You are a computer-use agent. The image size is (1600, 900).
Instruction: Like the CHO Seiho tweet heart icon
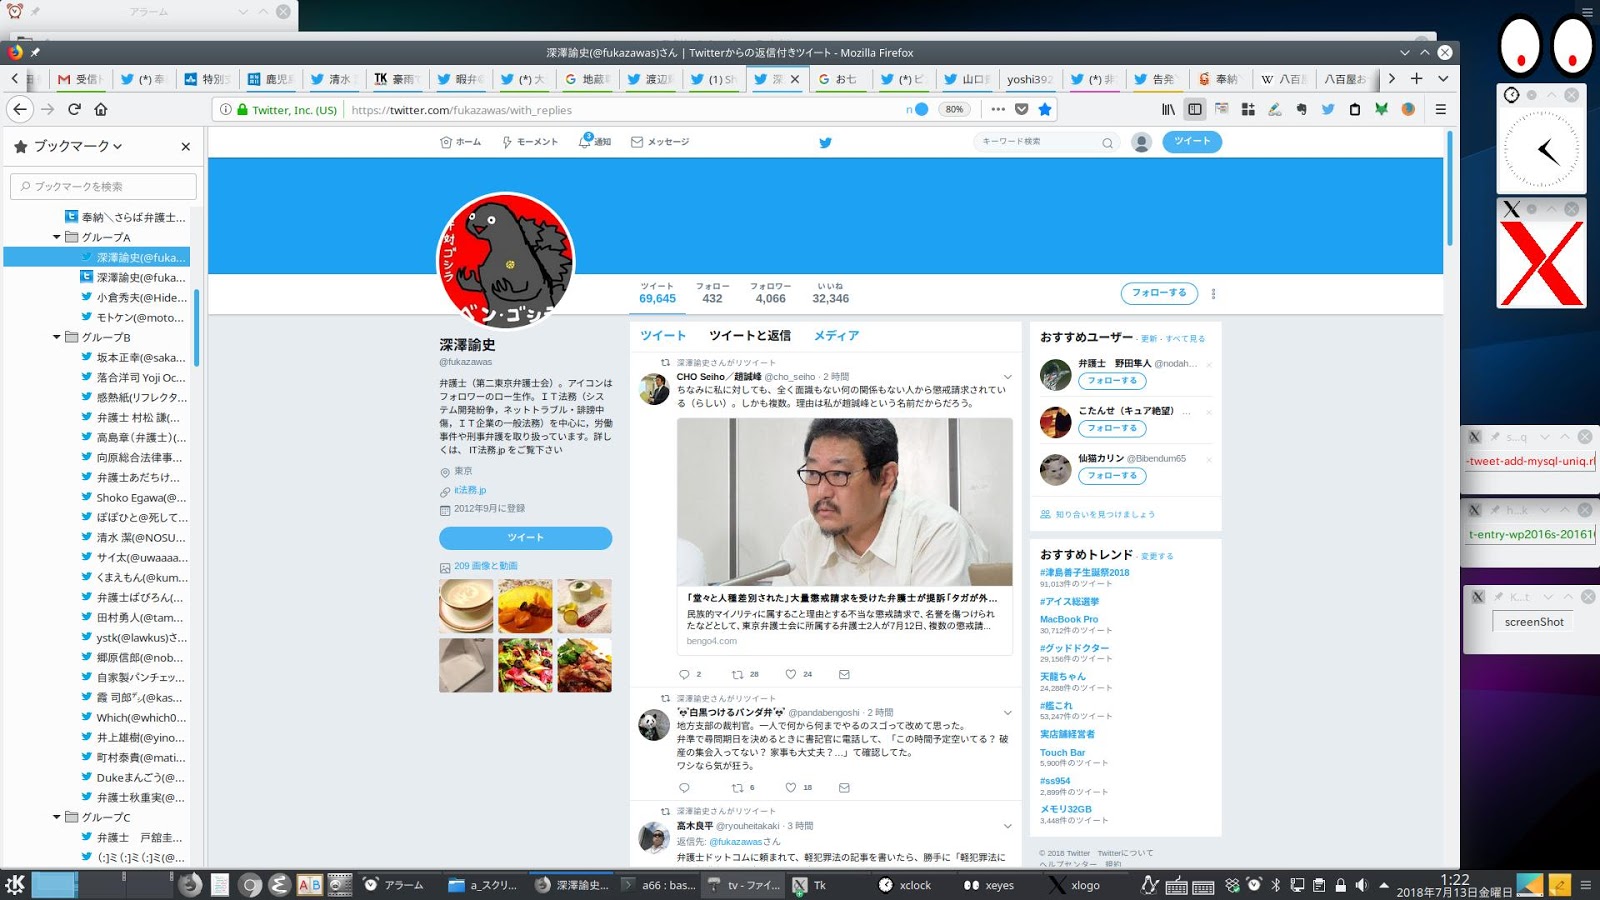click(791, 674)
